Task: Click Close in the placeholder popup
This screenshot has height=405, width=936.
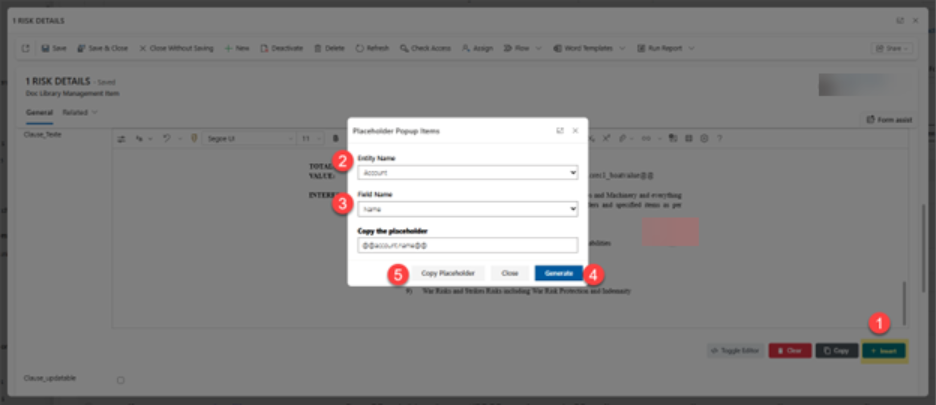Action: tap(510, 273)
